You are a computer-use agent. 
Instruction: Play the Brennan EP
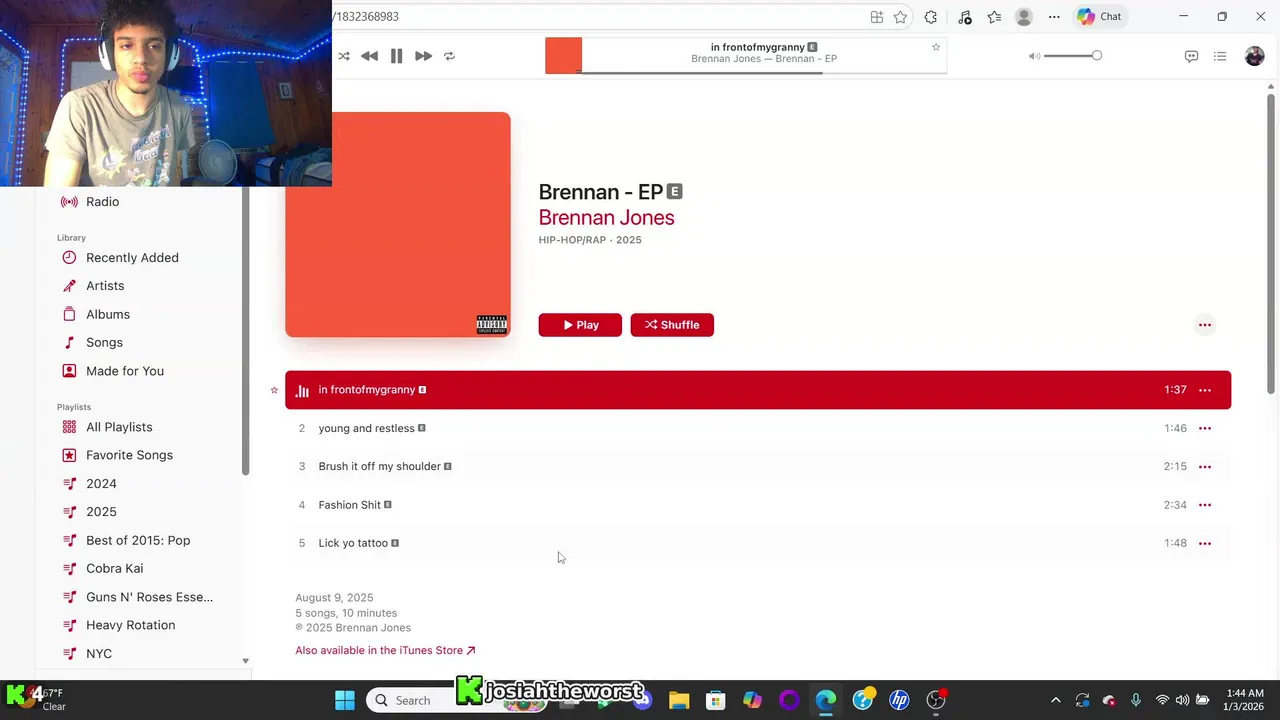(x=580, y=325)
